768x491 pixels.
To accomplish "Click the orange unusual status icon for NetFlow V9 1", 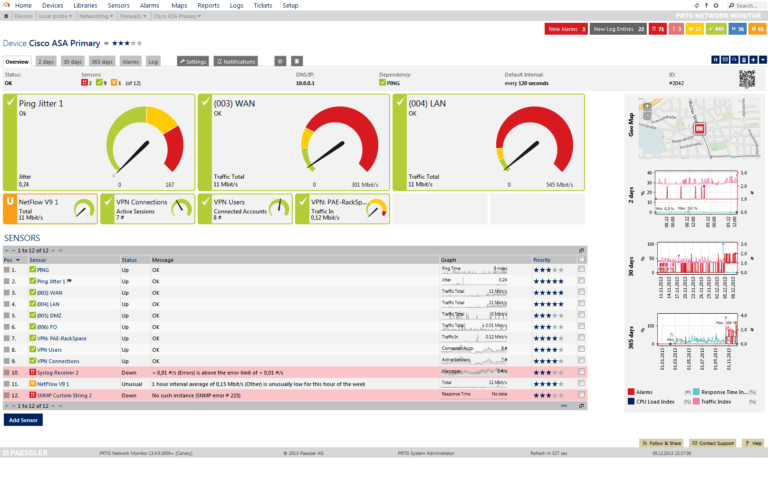I will pos(33,383).
